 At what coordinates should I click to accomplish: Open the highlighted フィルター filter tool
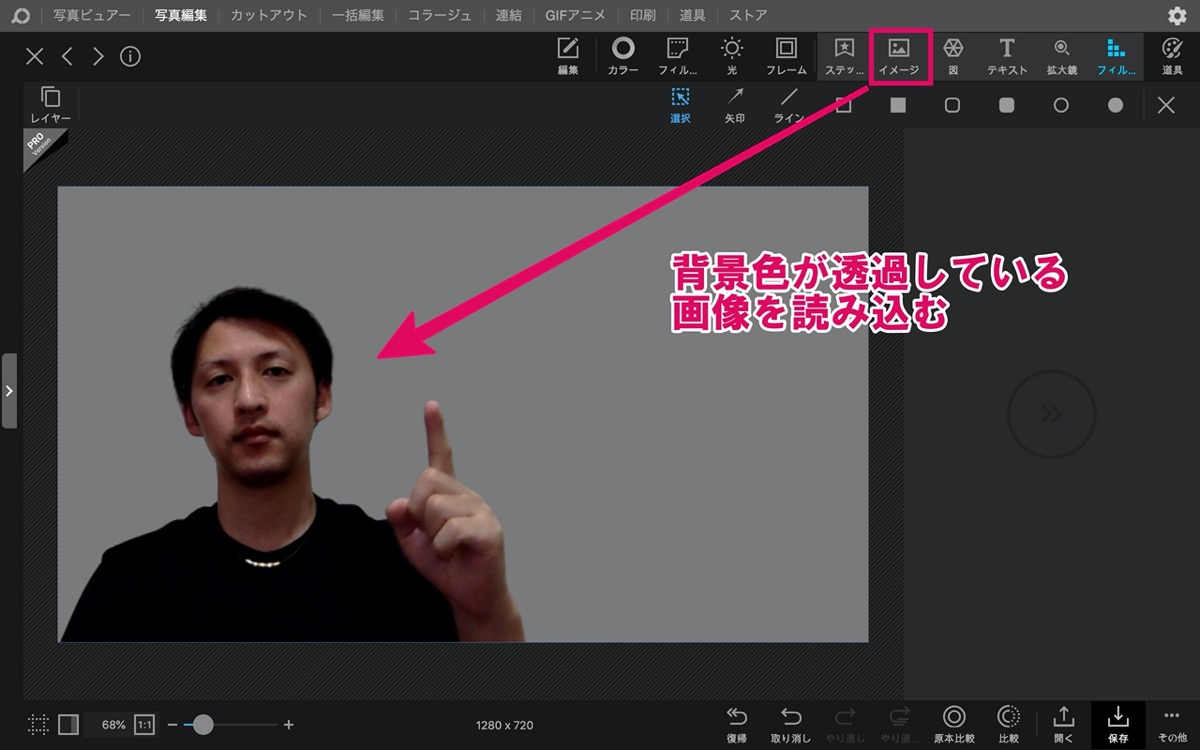pyautogui.click(x=1116, y=57)
